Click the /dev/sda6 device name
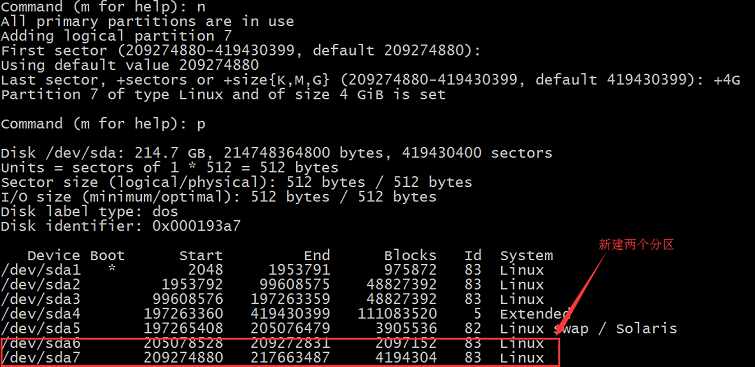This screenshot has width=755, height=367. [x=40, y=343]
